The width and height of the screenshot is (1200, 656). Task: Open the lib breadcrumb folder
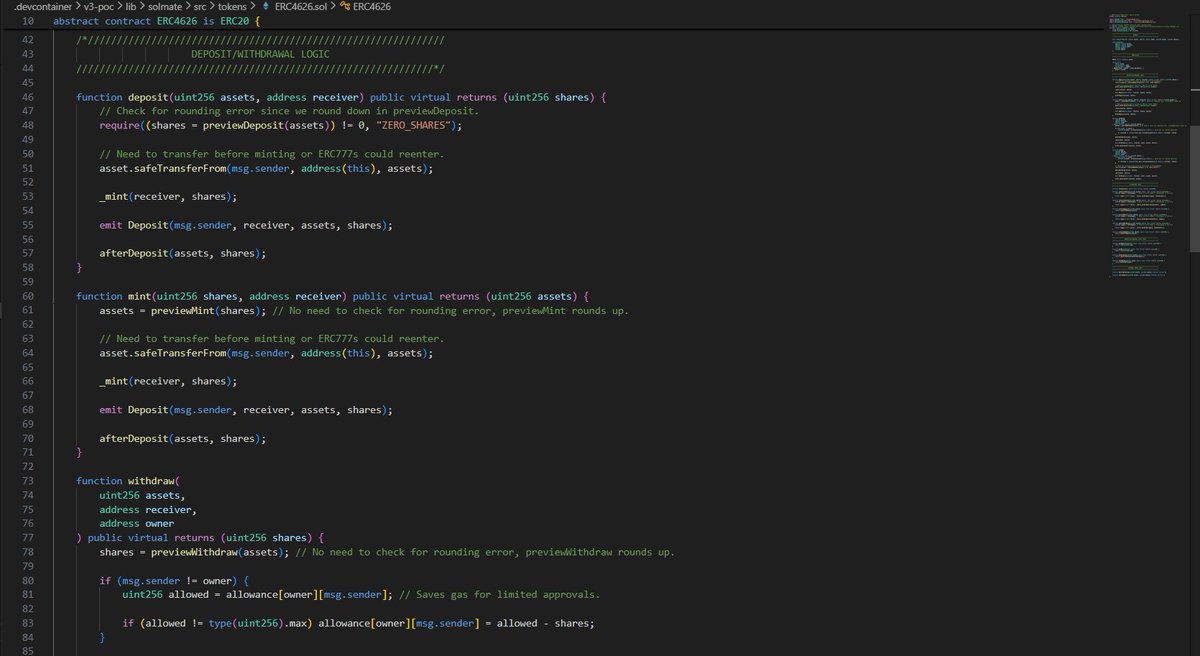click(132, 6)
